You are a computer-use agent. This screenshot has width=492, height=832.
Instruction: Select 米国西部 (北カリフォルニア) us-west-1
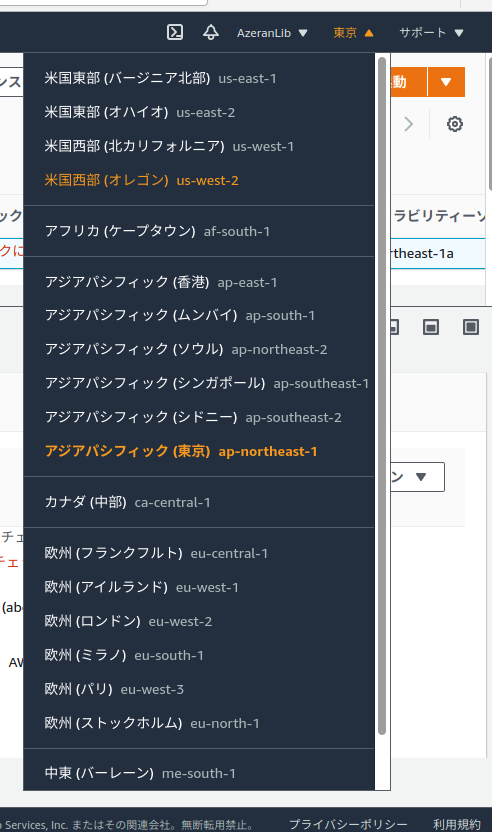pyautogui.click(x=199, y=146)
